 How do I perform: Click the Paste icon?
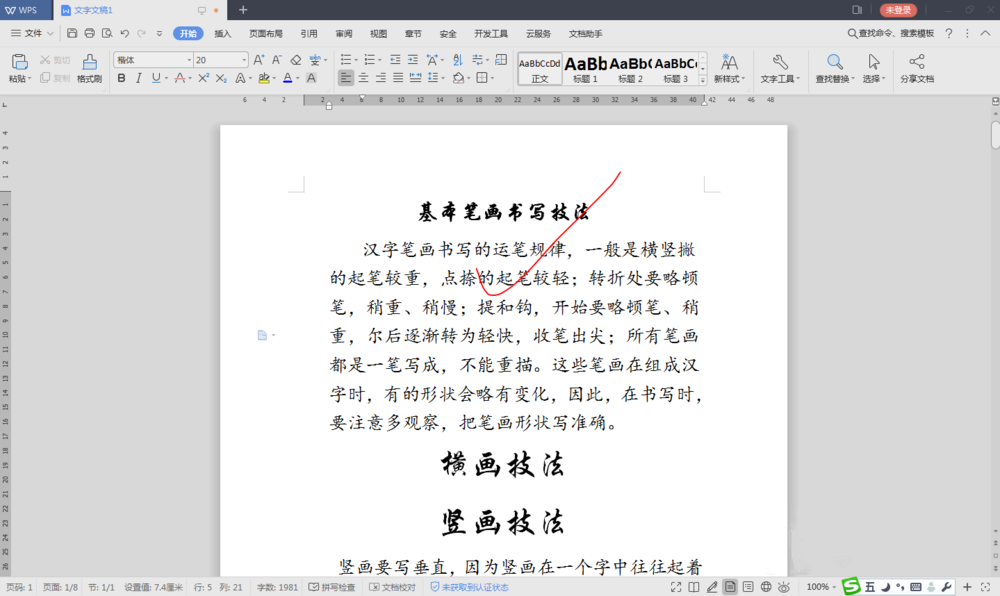19,62
